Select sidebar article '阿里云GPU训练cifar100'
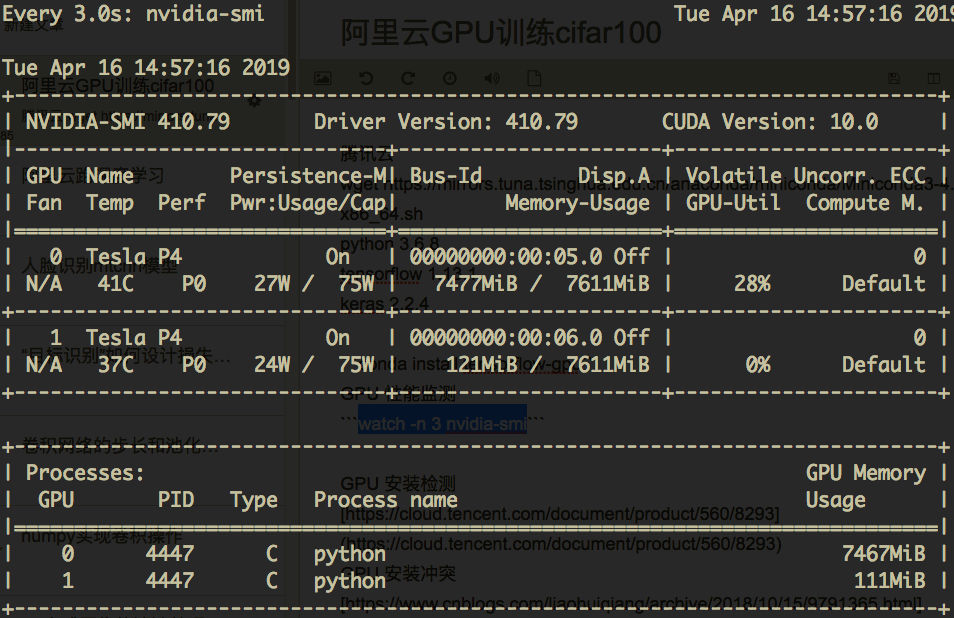This screenshot has width=954, height=618. (x=118, y=86)
